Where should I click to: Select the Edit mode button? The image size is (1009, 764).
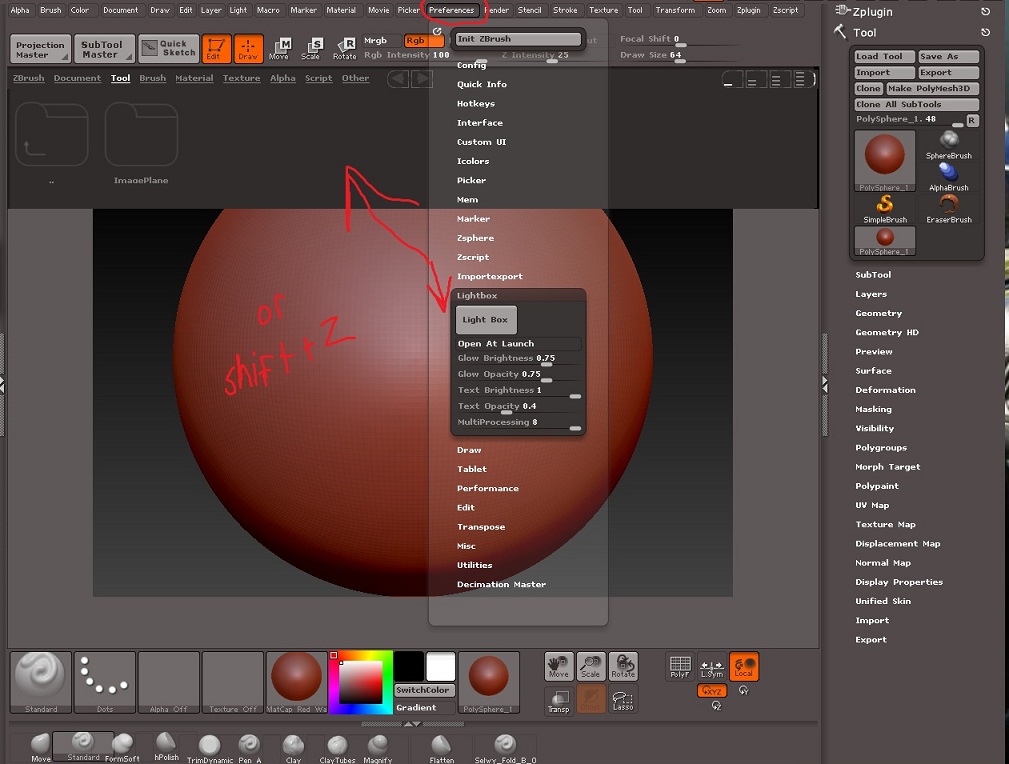pos(216,48)
